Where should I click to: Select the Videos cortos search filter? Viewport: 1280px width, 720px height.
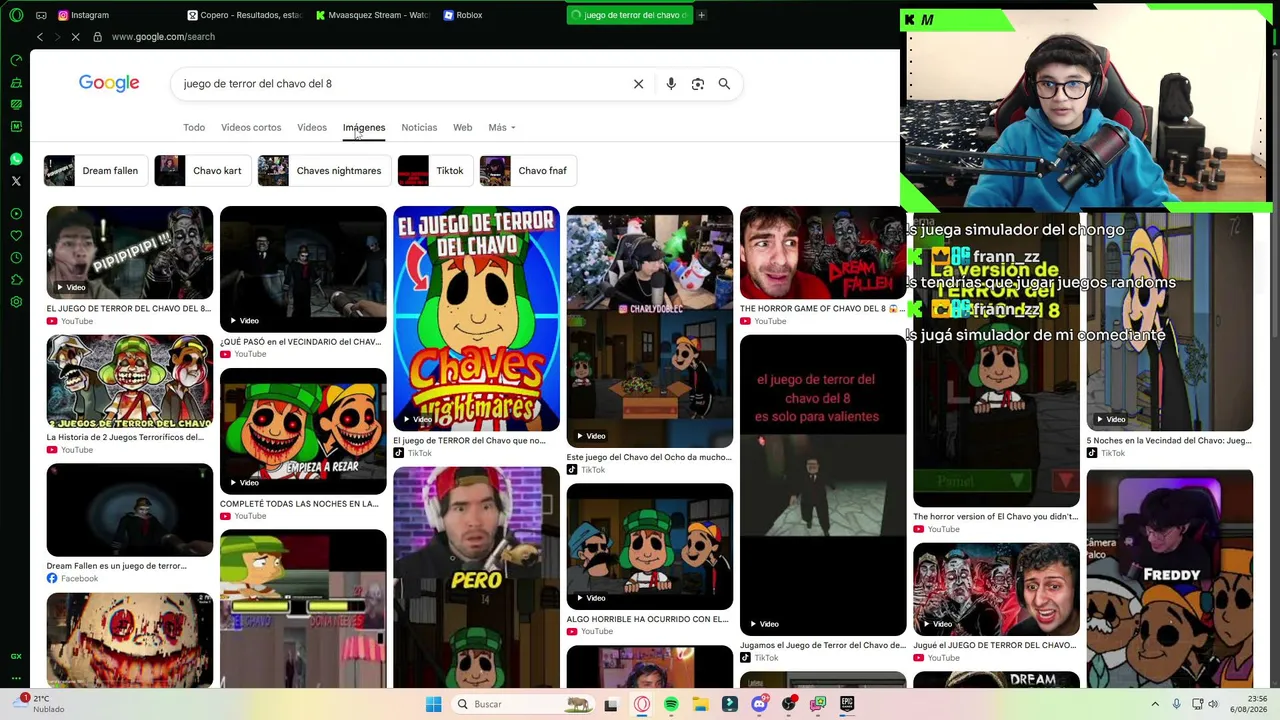[x=251, y=127]
